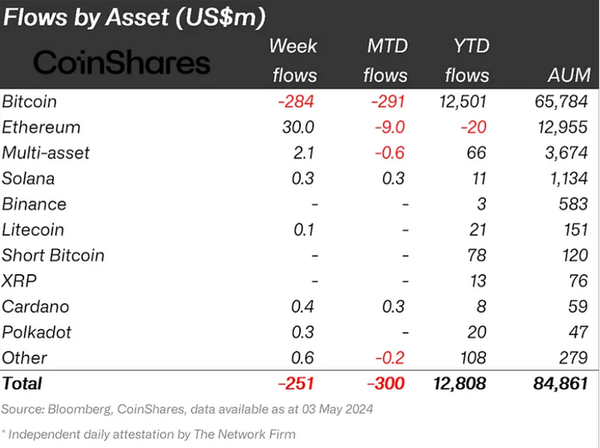Click the Bitcoin row label

pyautogui.click(x=29, y=102)
